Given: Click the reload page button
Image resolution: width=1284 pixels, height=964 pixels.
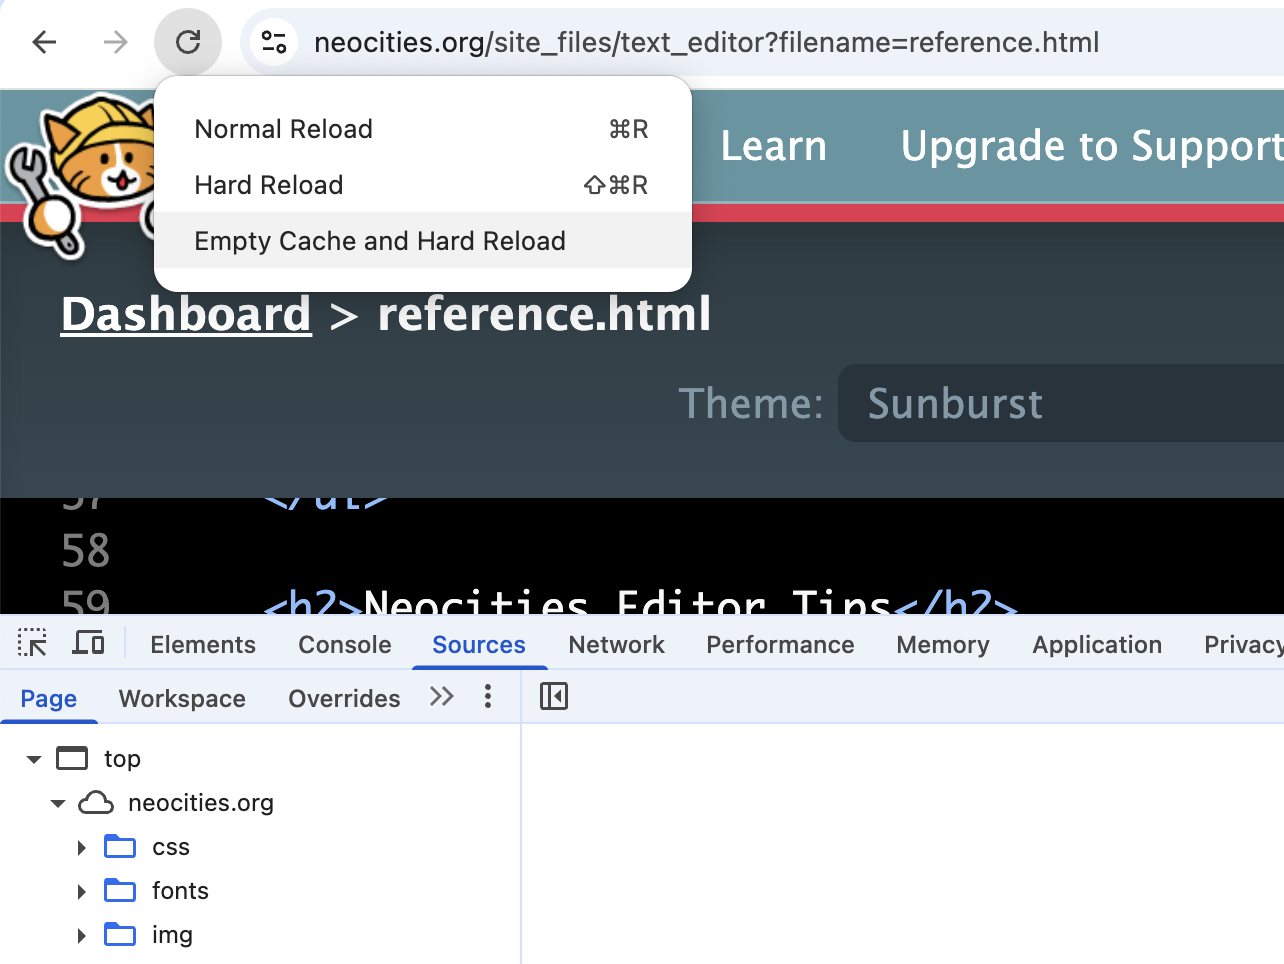Looking at the screenshot, I should (188, 42).
